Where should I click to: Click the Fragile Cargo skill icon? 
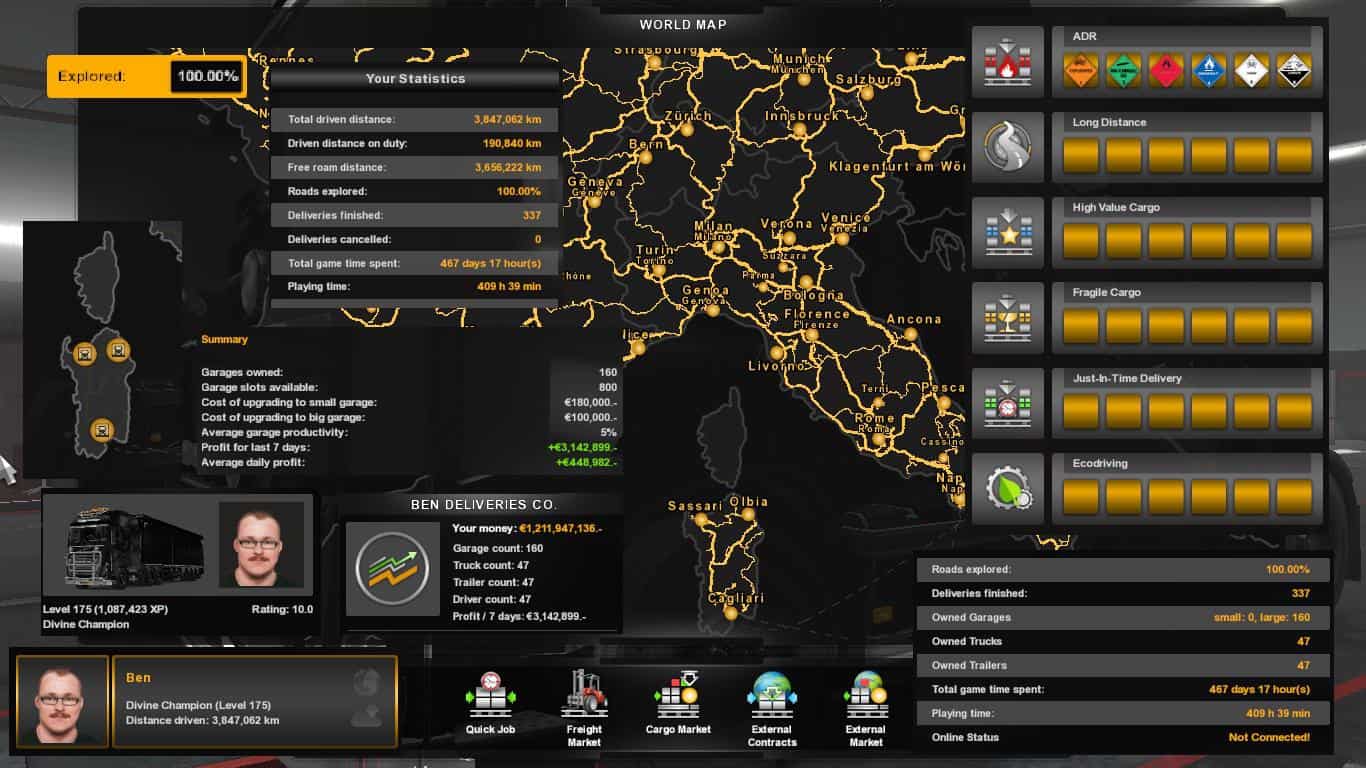coord(1007,318)
